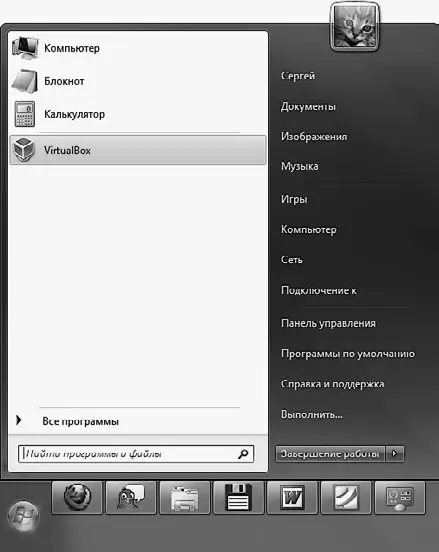439x552 pixels.
Task: Open Калькулятор from the Start menu
Action: coord(138,114)
